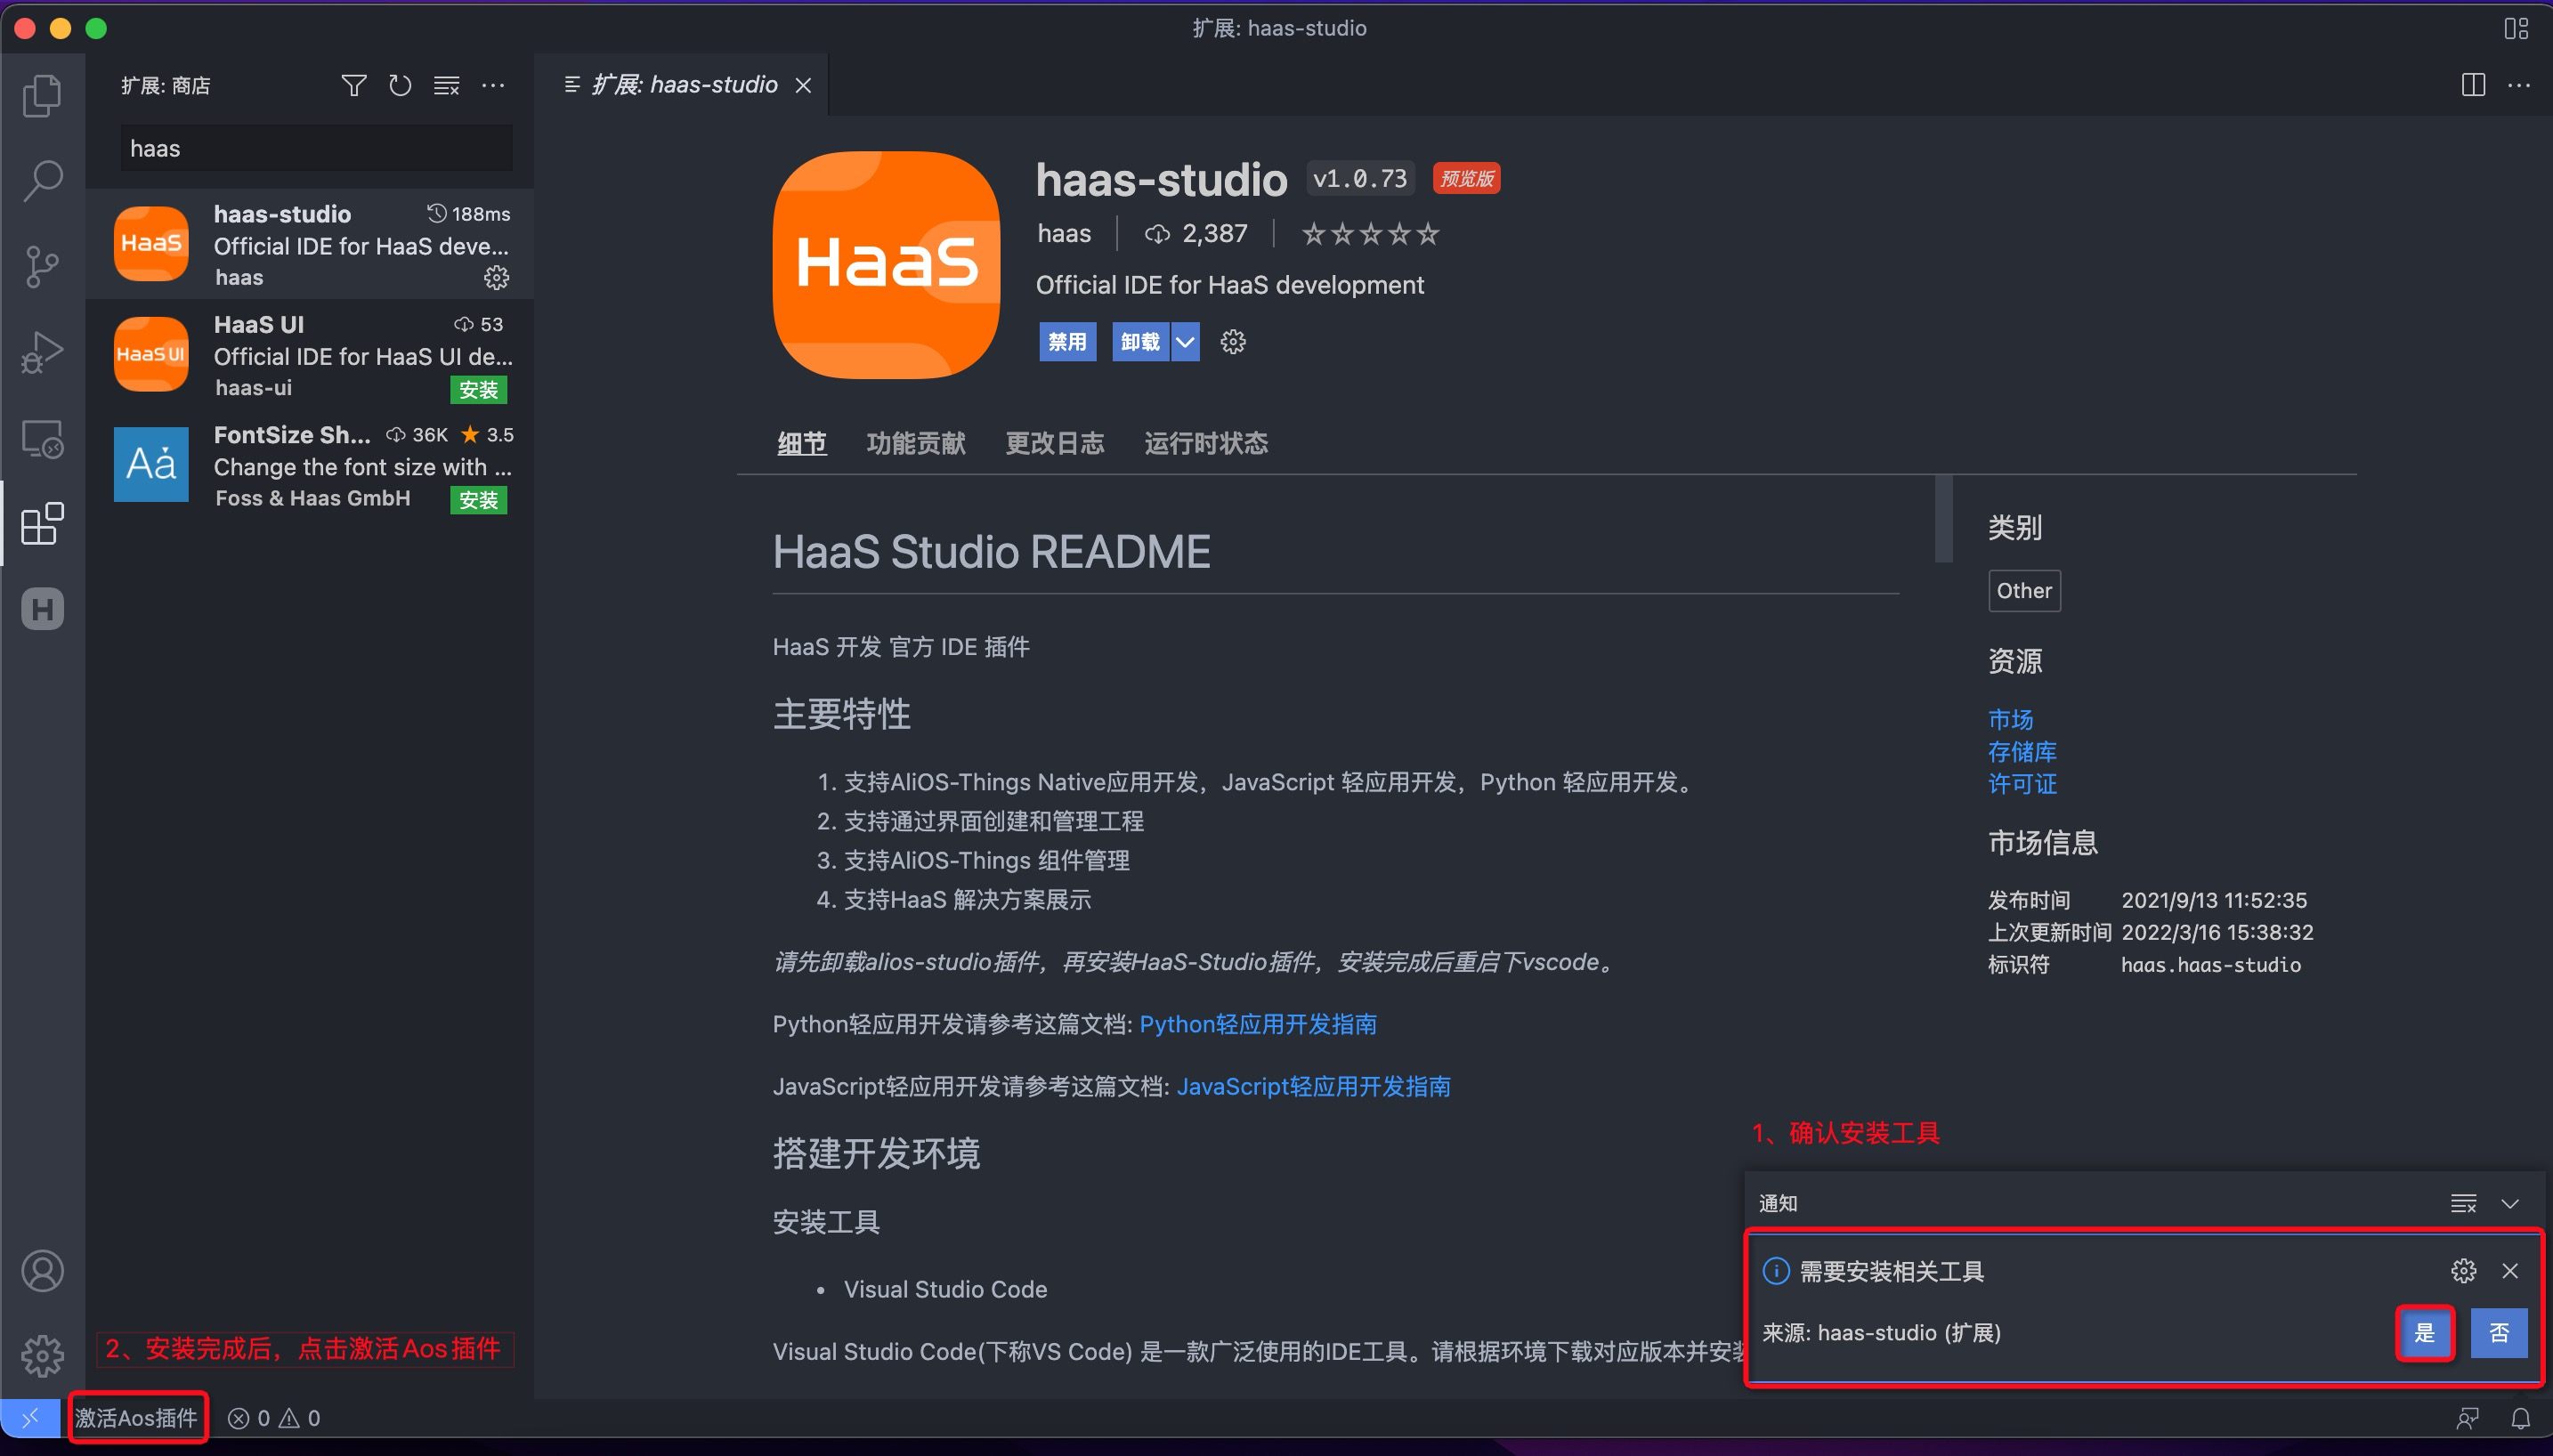Screen dimensions: 2553x1456
Task: Confirm tool install with 是 button
Action: tap(2425, 1333)
